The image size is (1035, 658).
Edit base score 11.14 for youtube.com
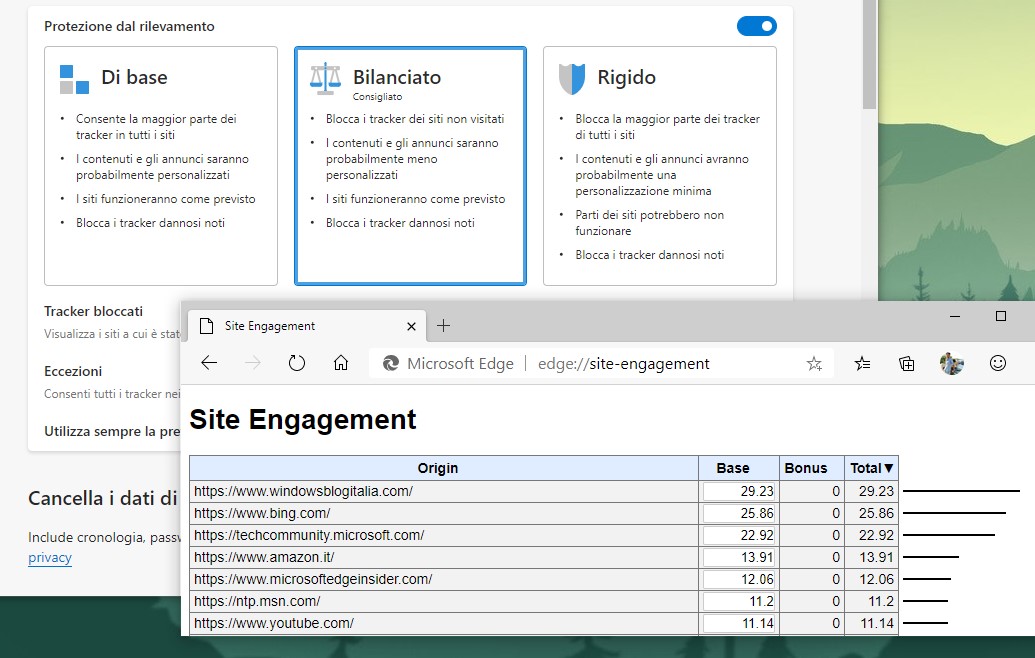click(739, 623)
